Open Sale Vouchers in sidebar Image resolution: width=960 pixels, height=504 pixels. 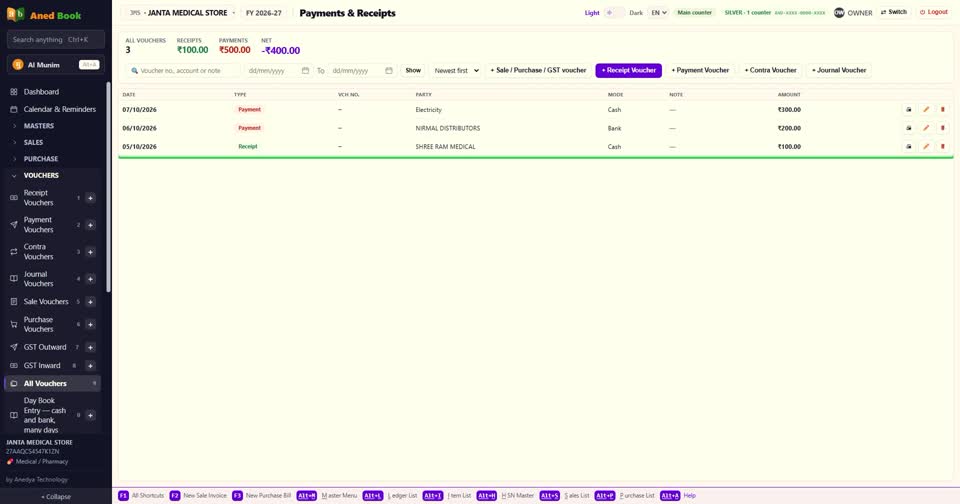click(46, 301)
